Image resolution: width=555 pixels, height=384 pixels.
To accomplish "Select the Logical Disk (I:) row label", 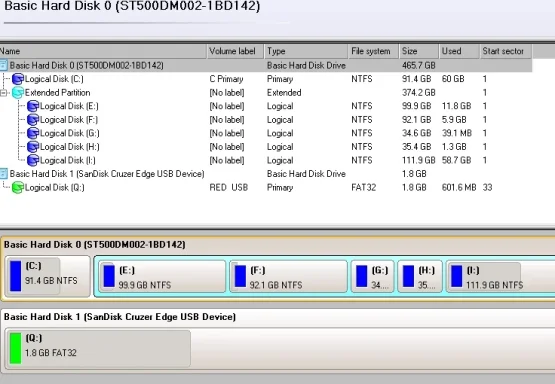I will (x=68, y=160).
